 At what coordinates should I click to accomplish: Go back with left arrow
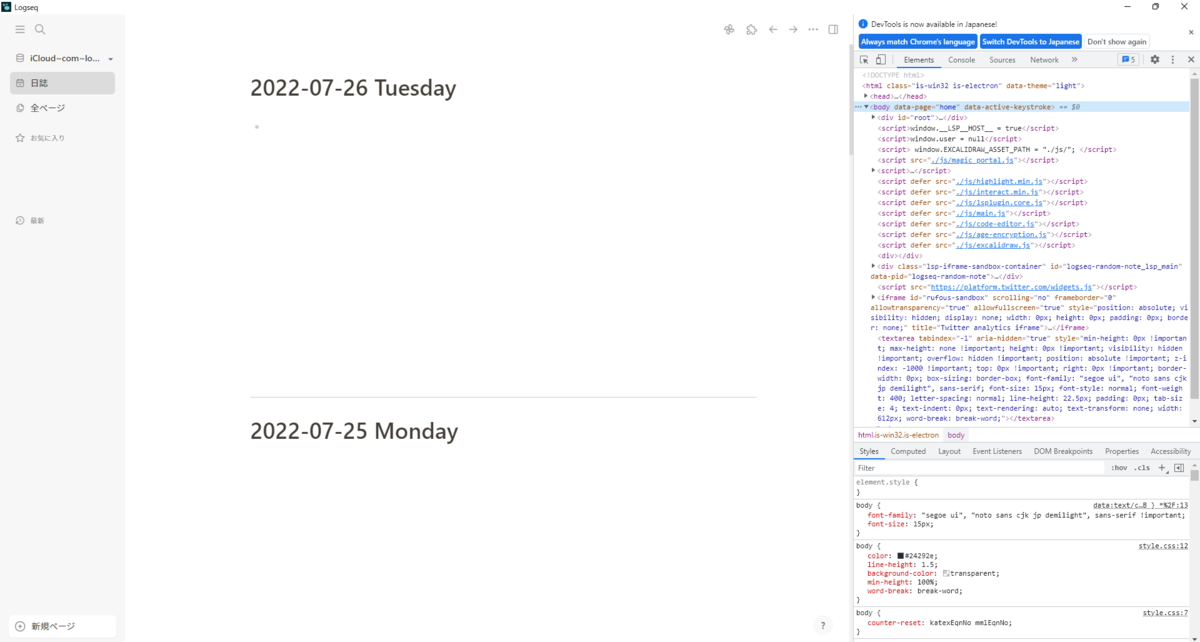(773, 30)
